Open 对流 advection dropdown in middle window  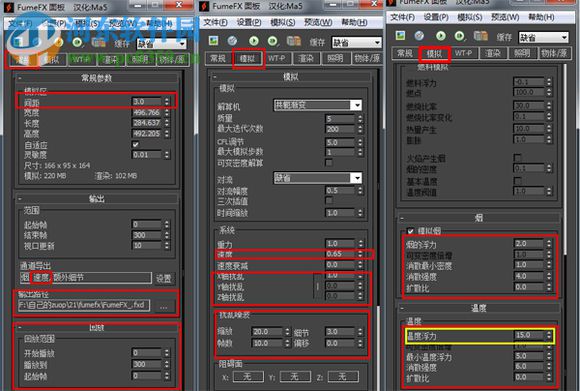[x=317, y=178]
